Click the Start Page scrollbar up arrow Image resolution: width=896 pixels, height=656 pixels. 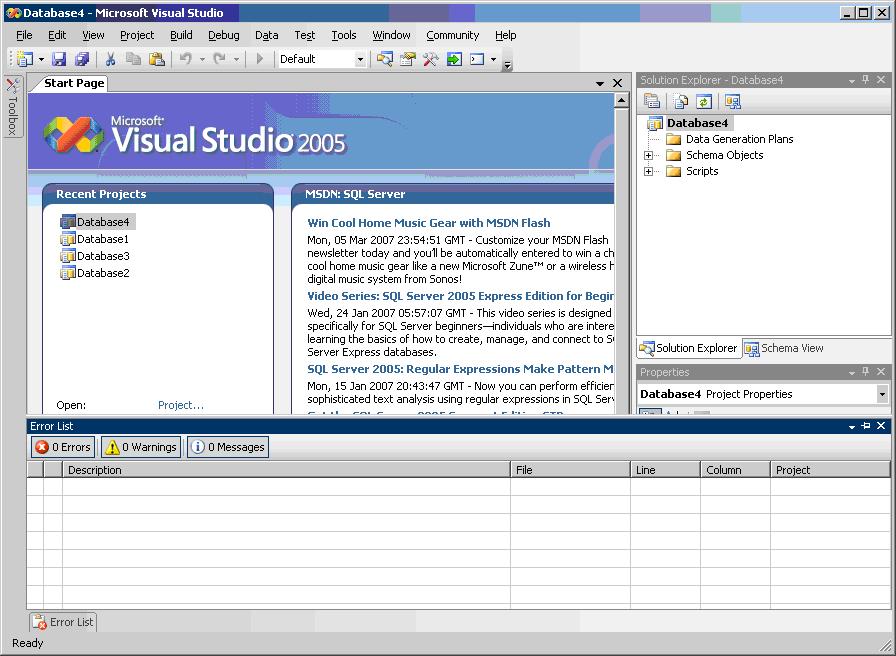click(x=621, y=101)
